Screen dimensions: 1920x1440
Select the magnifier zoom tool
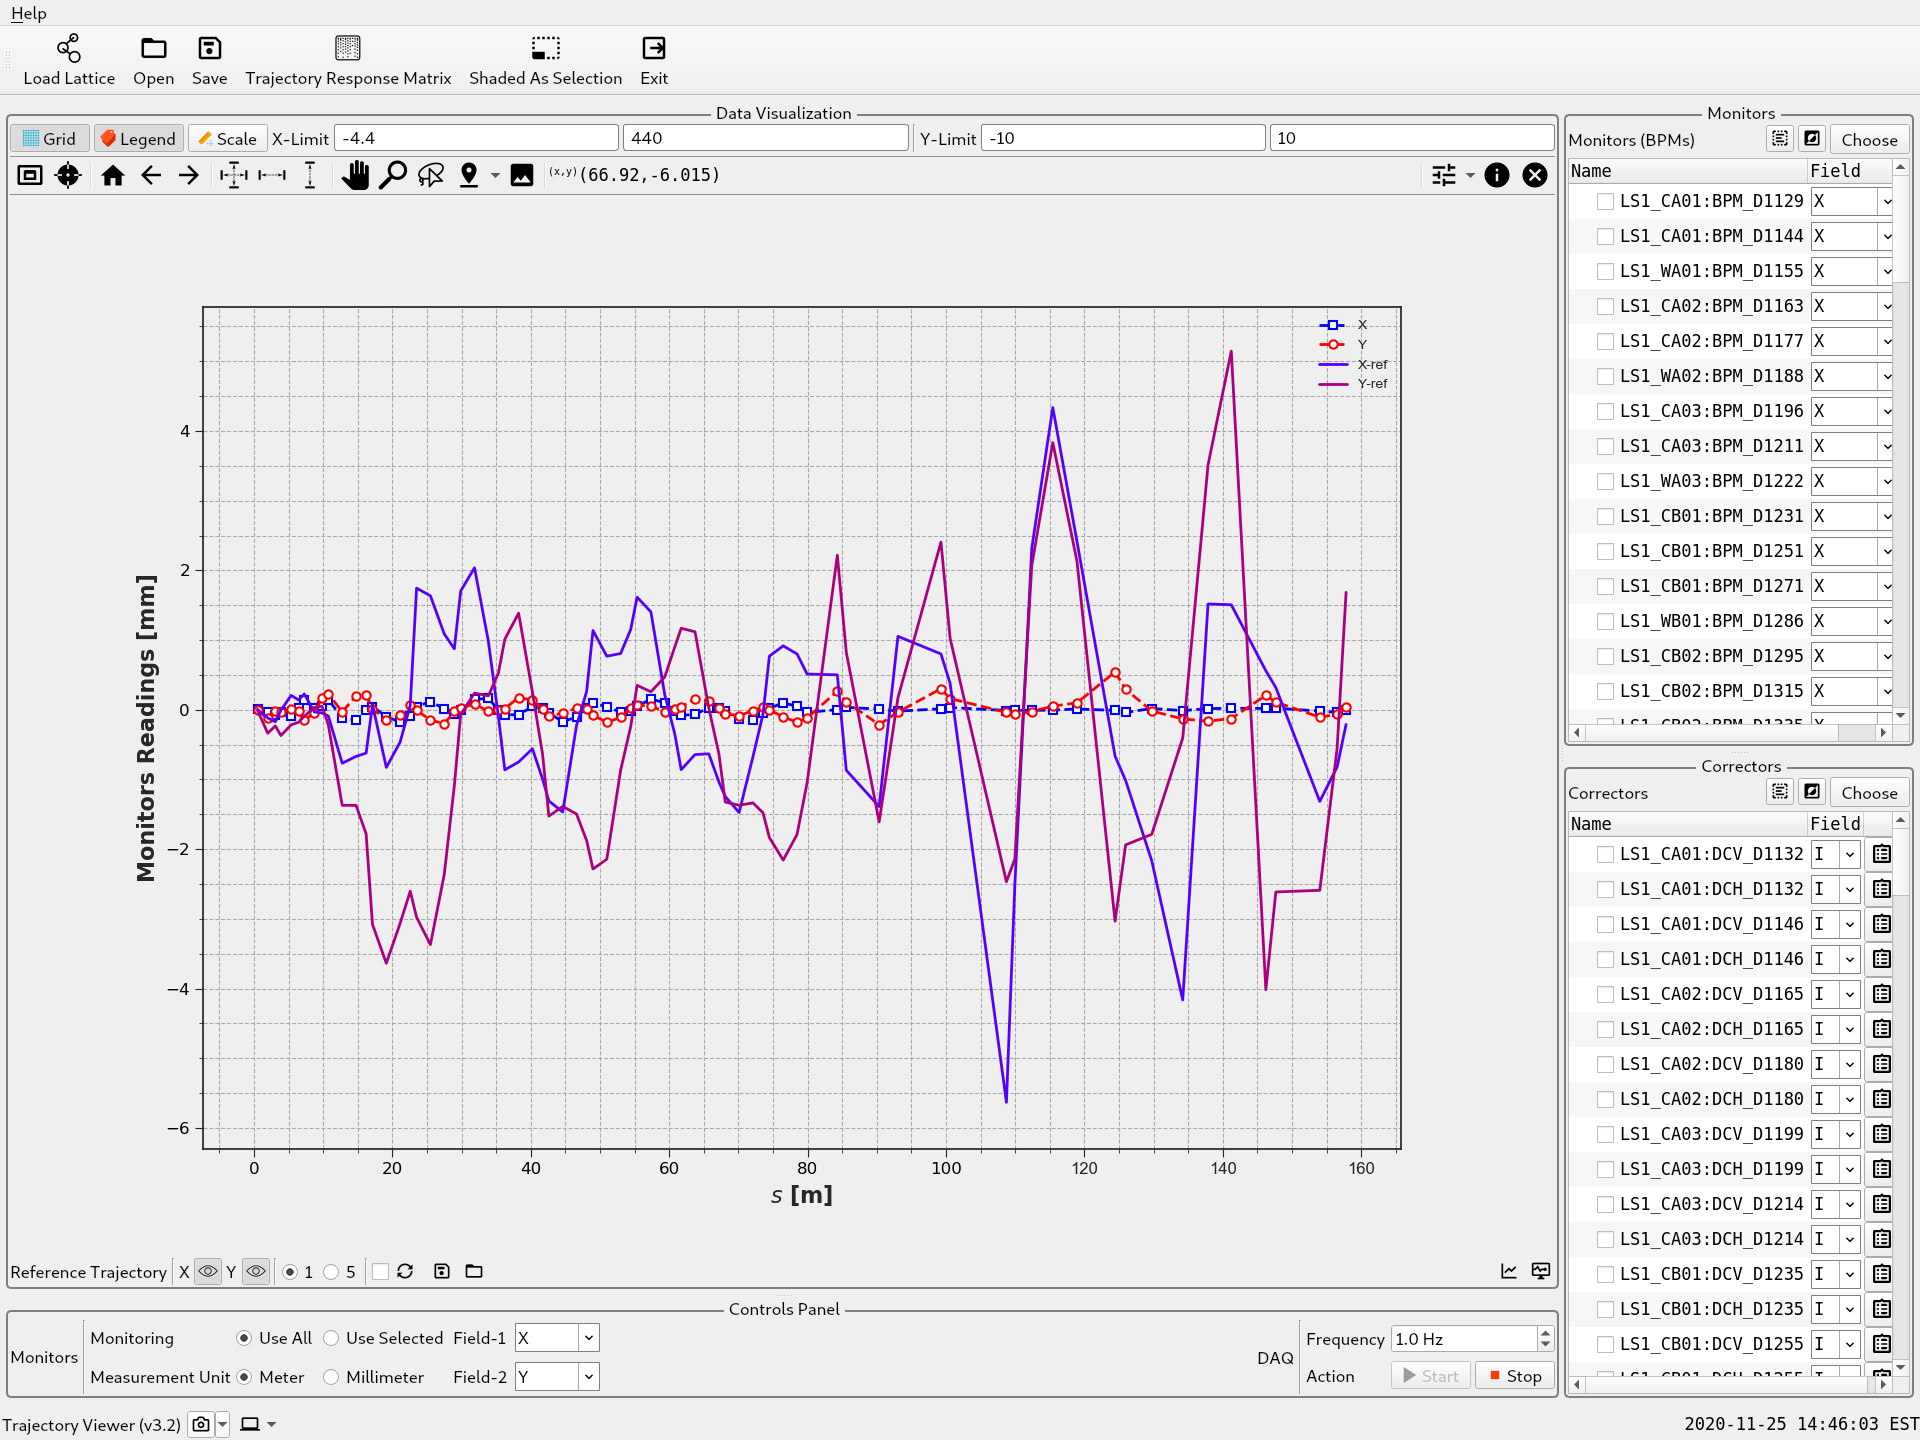[393, 176]
